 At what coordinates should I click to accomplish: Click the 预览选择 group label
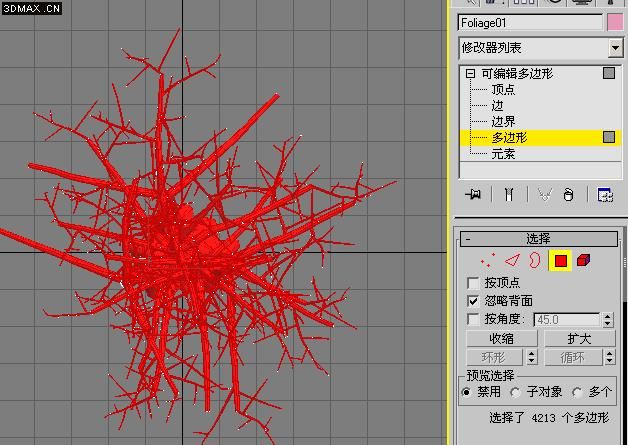(x=490, y=376)
